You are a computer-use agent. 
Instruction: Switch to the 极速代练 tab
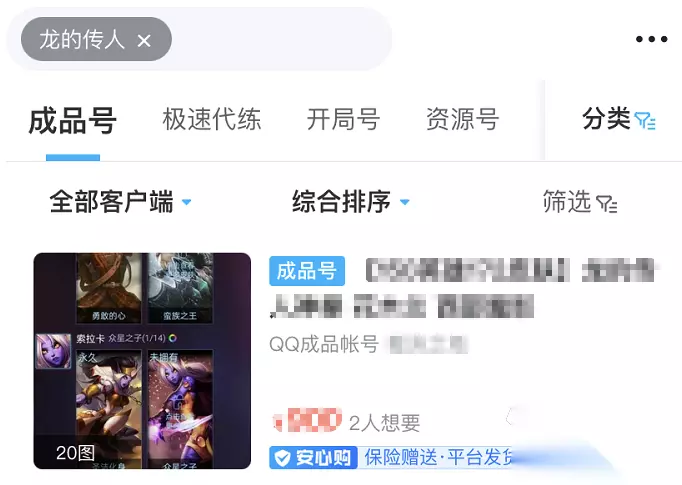[x=211, y=119]
